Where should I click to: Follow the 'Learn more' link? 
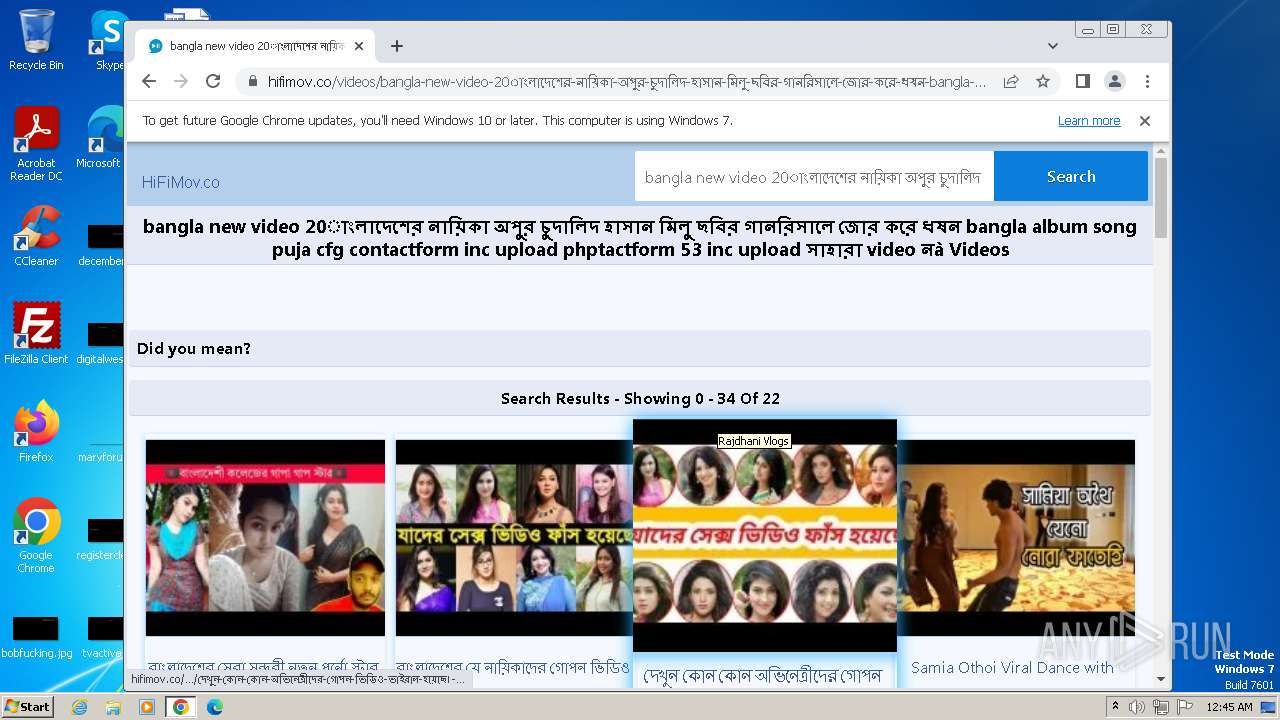(1089, 121)
